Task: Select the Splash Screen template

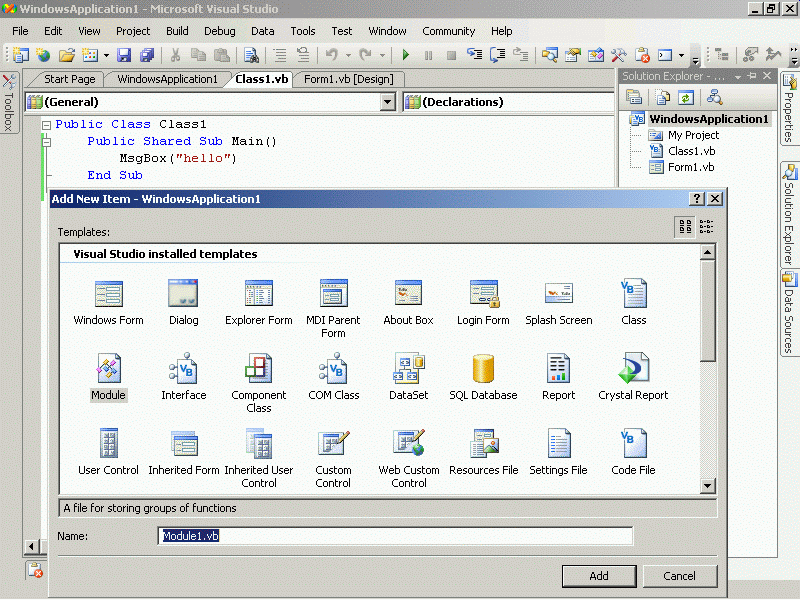Action: (558, 294)
